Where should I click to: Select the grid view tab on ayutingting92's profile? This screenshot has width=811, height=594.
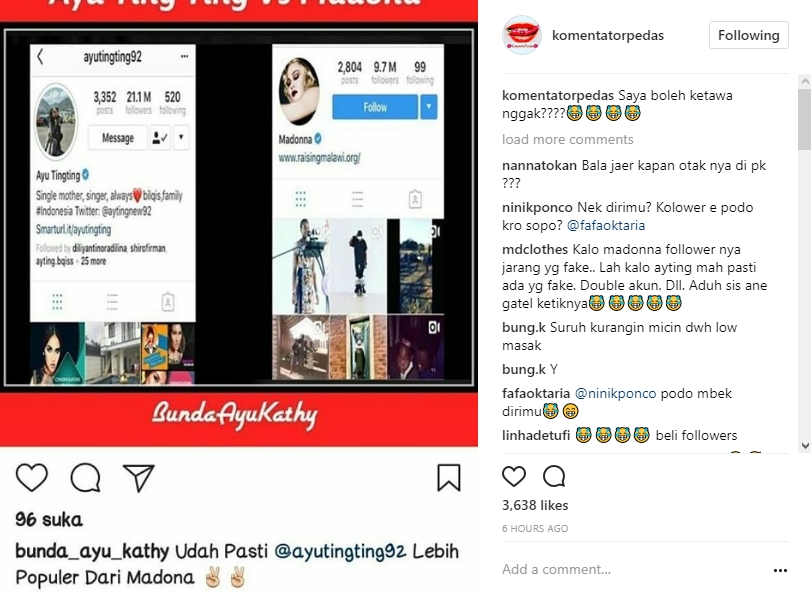point(57,301)
